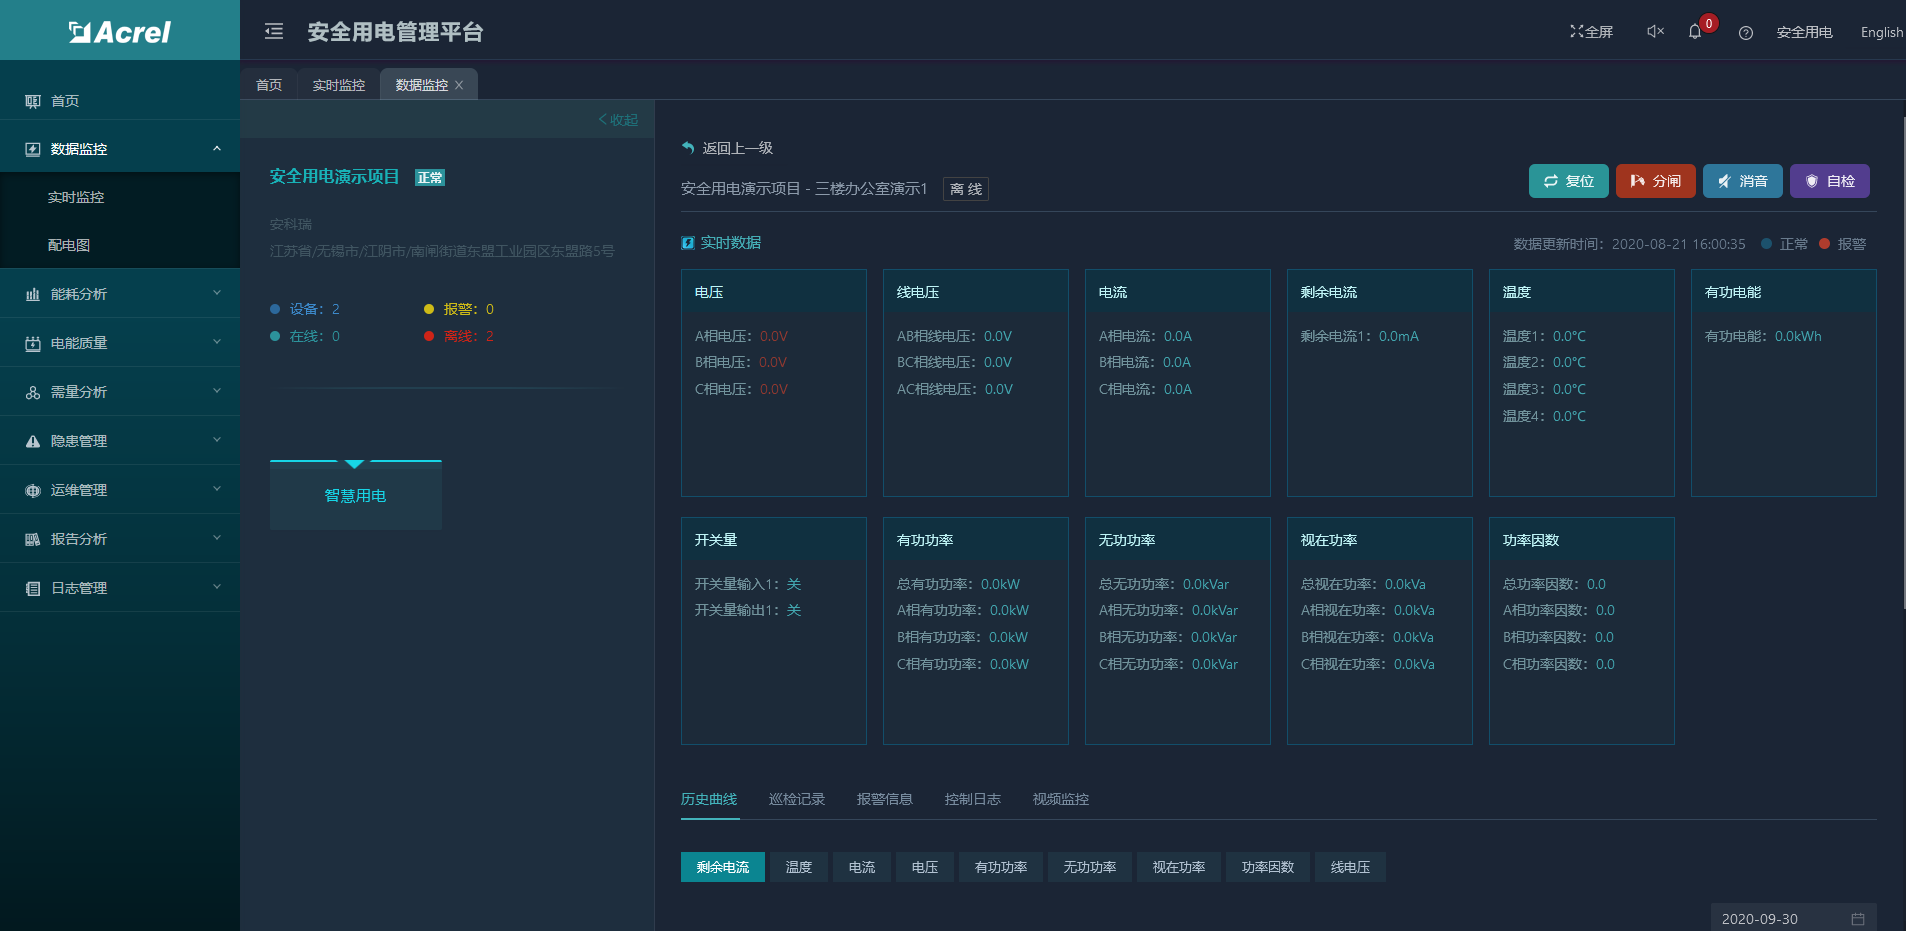The width and height of the screenshot is (1906, 931).
Task: Select the 温度 history curve option
Action: (x=798, y=867)
